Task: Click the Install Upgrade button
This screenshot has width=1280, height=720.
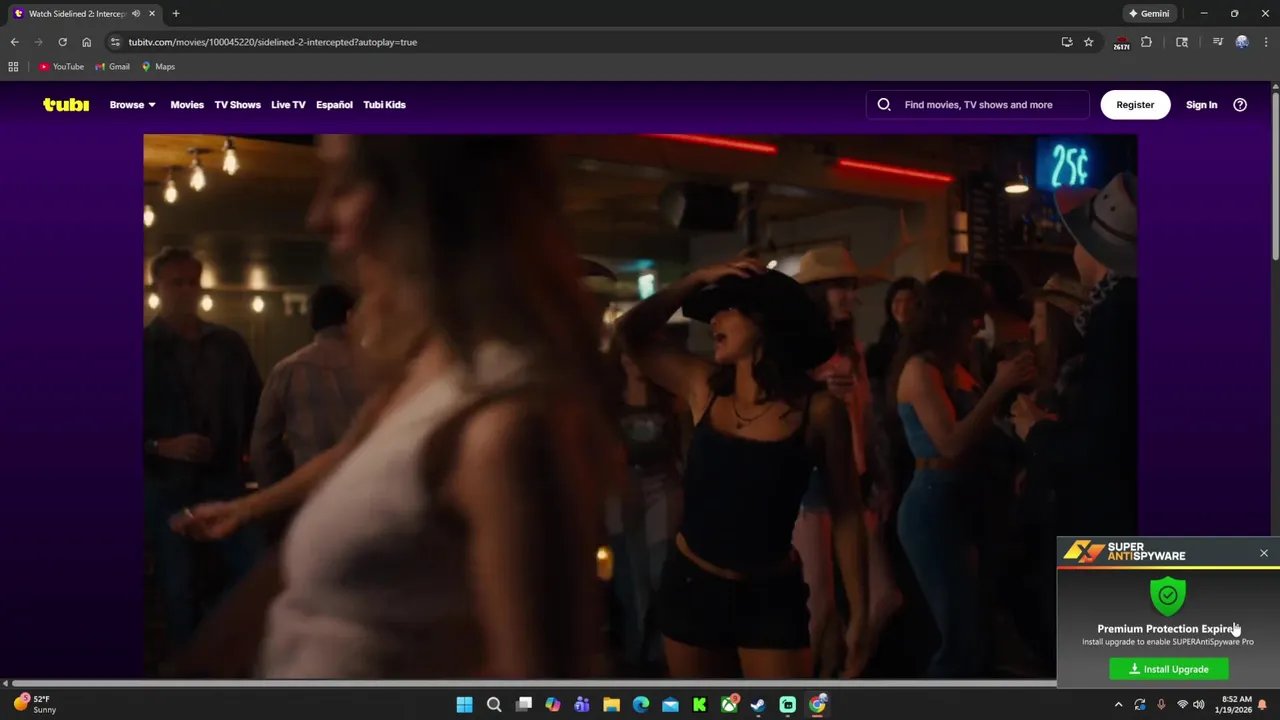Action: point(1169,669)
